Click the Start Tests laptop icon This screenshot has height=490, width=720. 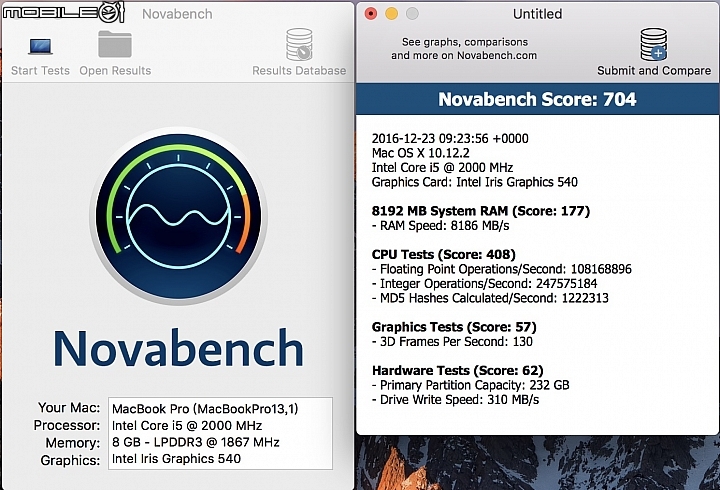(40, 46)
